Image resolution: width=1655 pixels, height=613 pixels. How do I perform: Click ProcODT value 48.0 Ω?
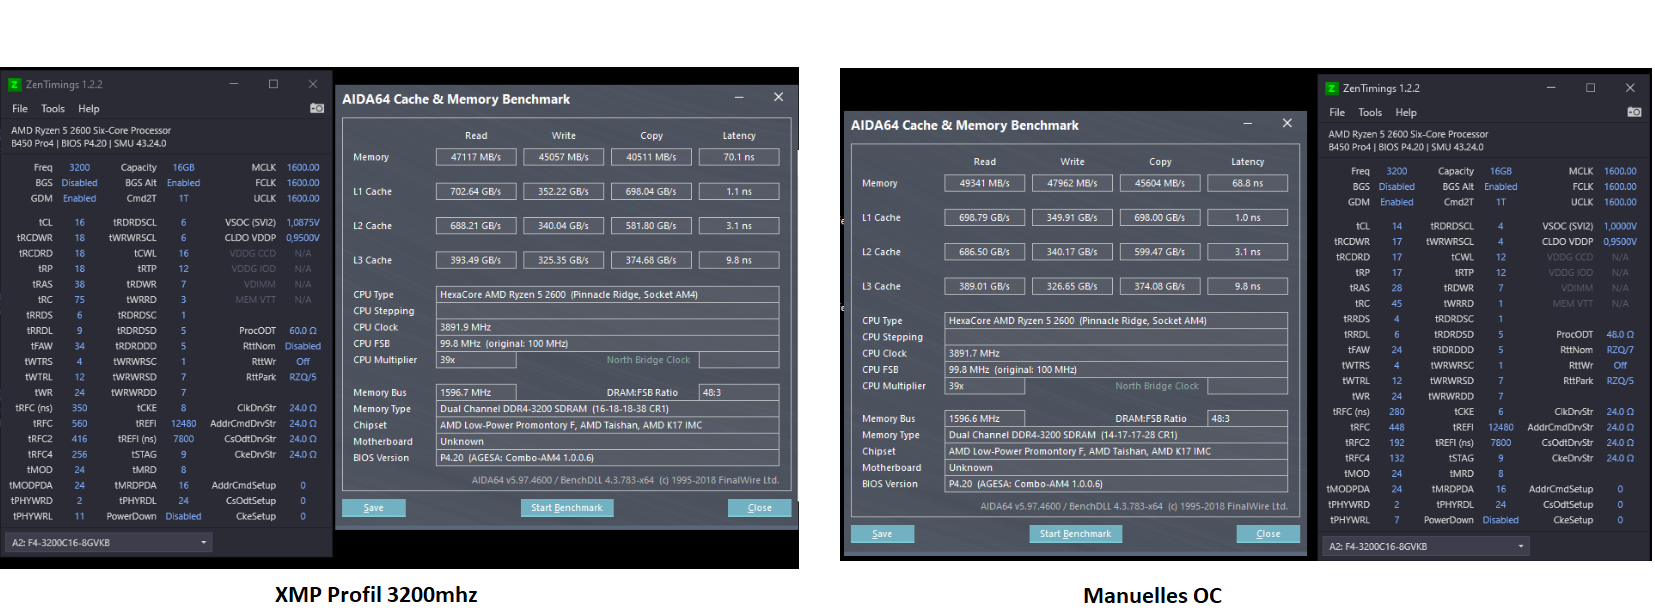(x=1620, y=335)
